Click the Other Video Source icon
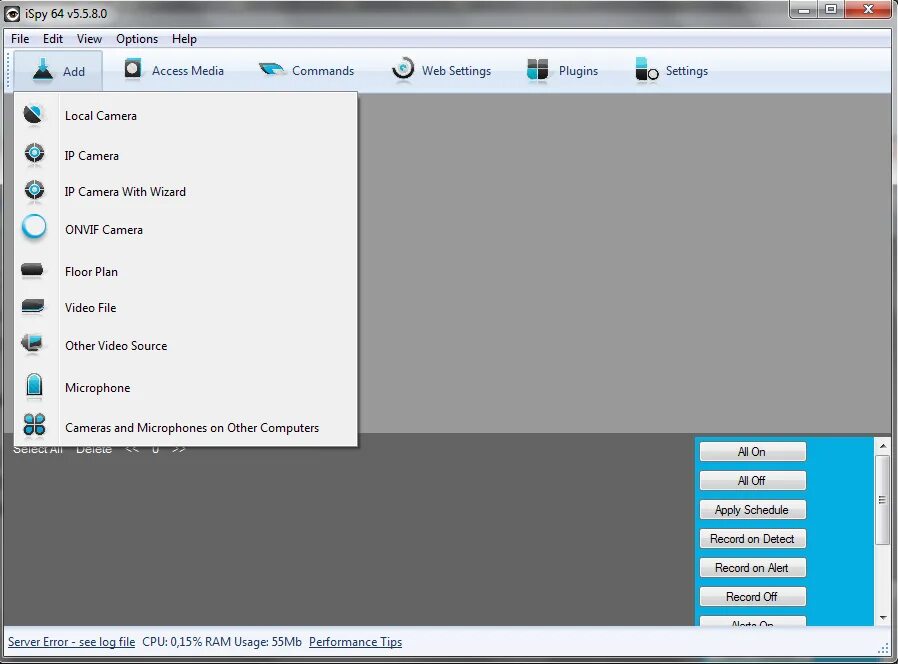Screen dimensions: 898x664 [x=32, y=344]
